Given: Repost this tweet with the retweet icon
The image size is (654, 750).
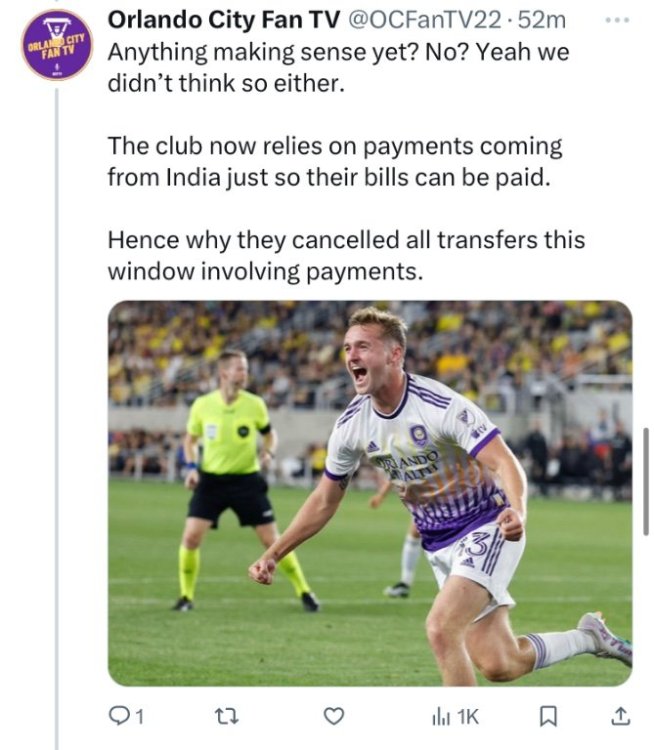Looking at the screenshot, I should 226,716.
